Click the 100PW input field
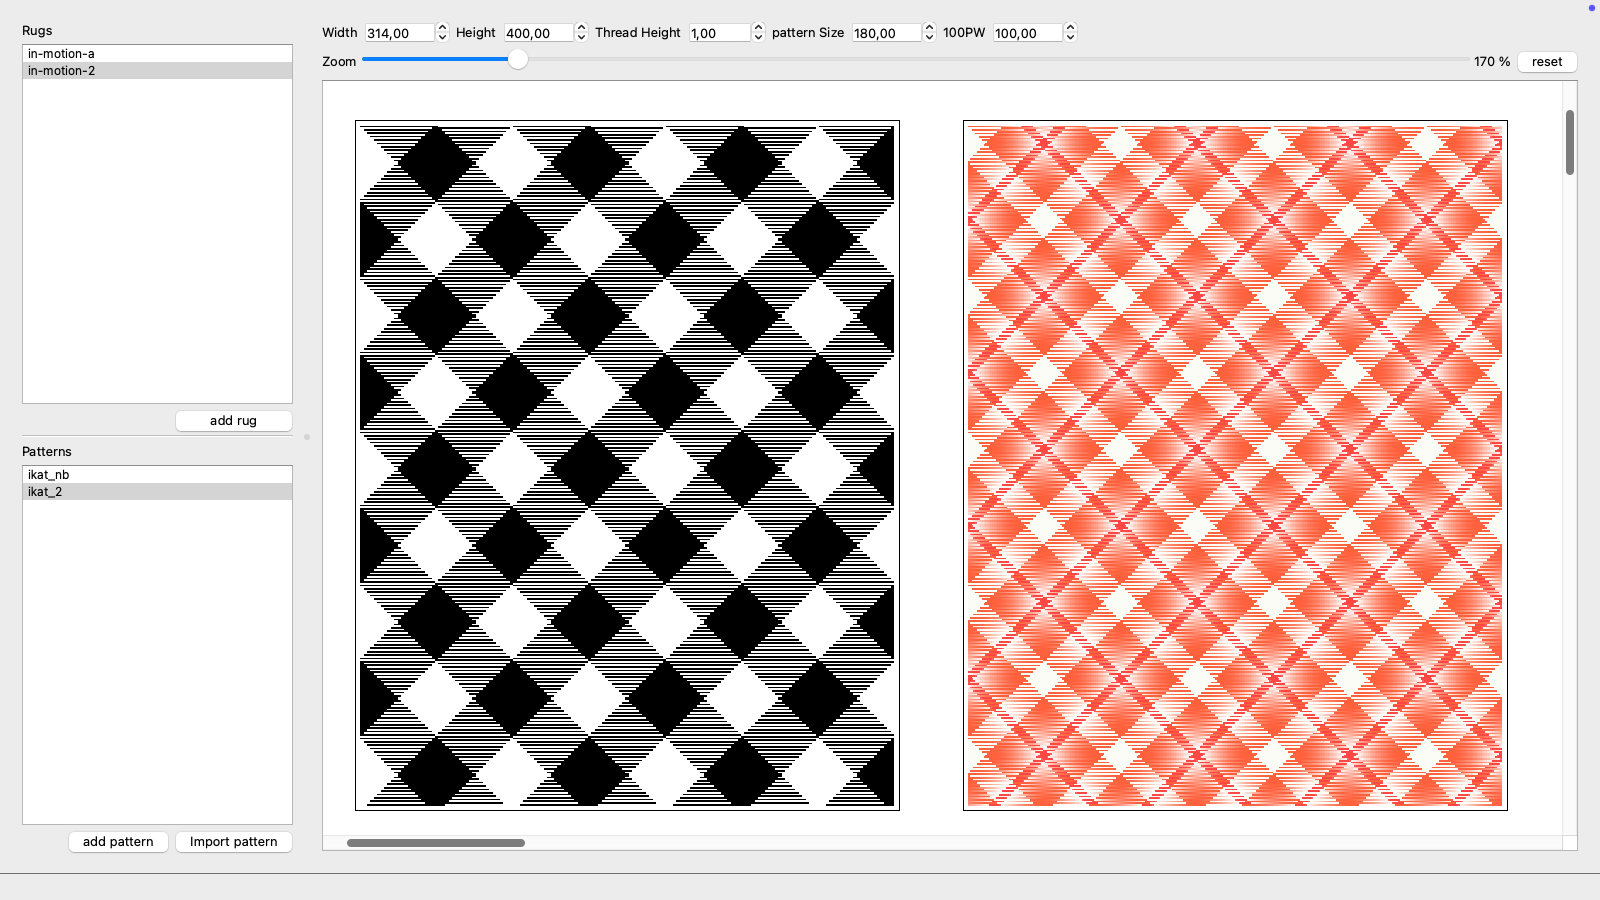Screen dimensions: 1600x900 coord(1026,33)
